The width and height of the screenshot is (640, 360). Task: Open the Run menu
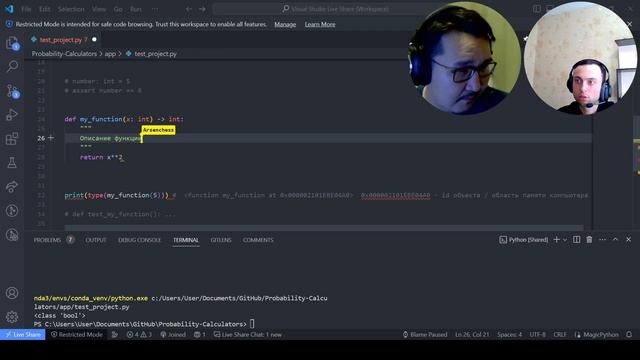[x=136, y=9]
